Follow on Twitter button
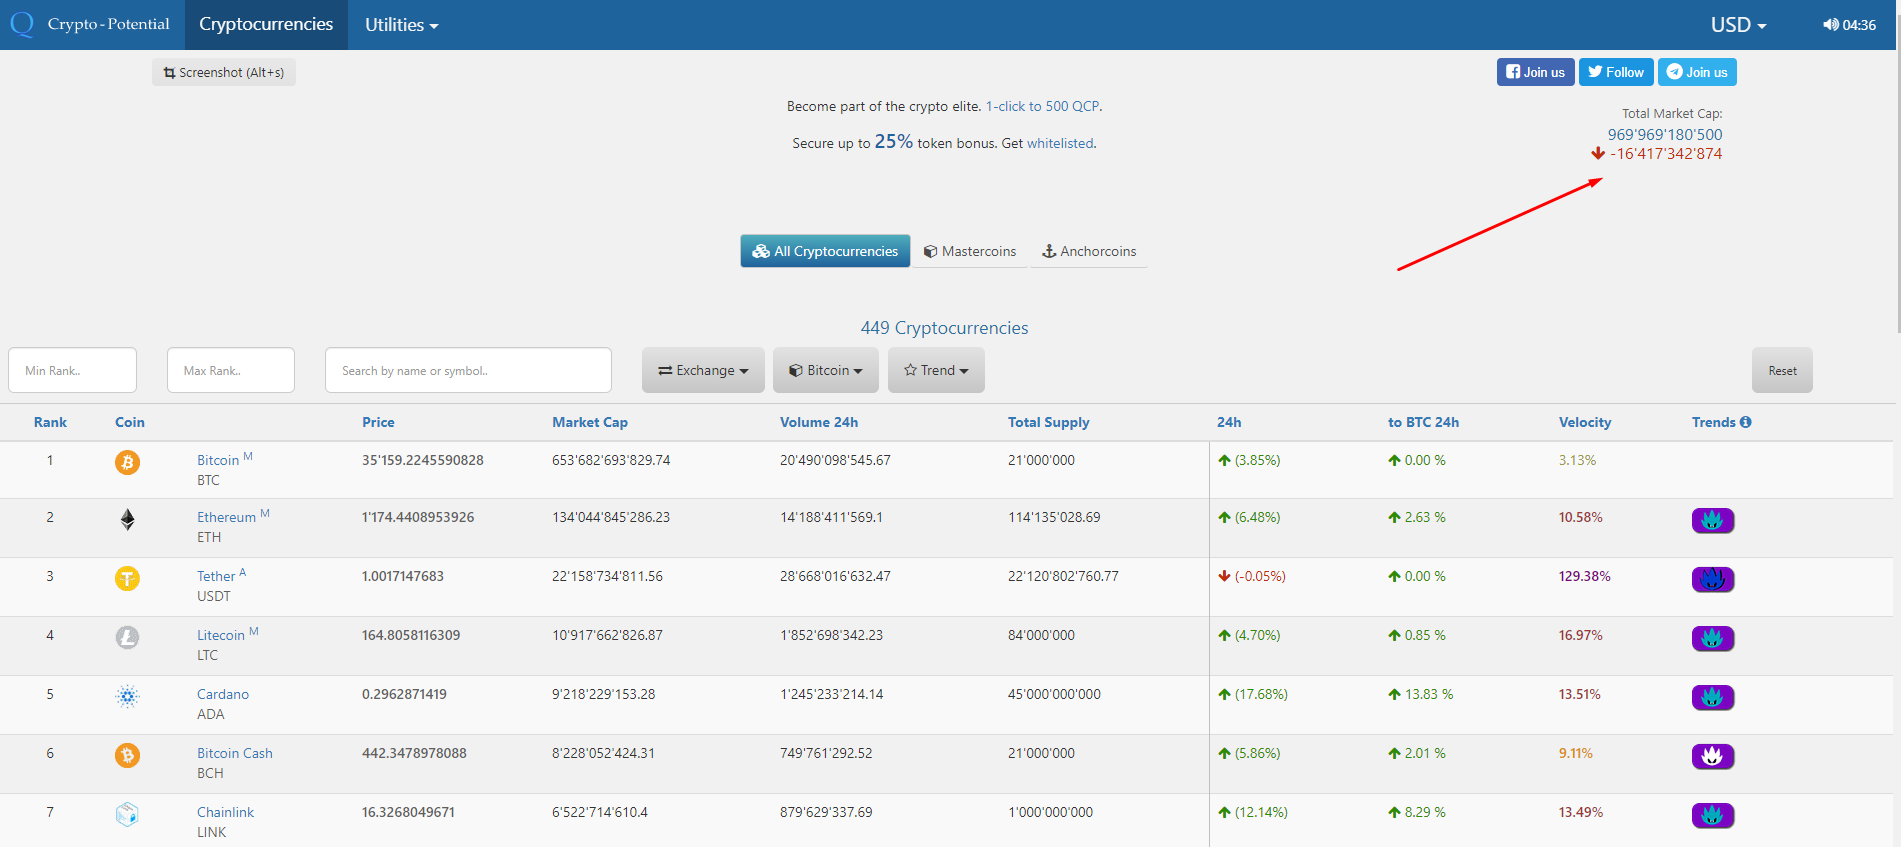Viewport: 1901px width, 847px height. 1616,72
